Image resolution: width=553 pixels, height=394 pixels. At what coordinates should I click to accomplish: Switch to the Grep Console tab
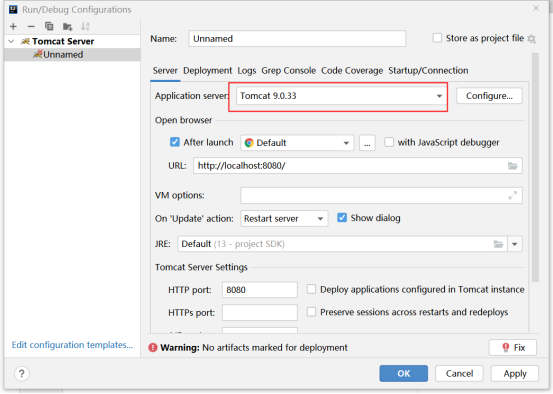288,71
